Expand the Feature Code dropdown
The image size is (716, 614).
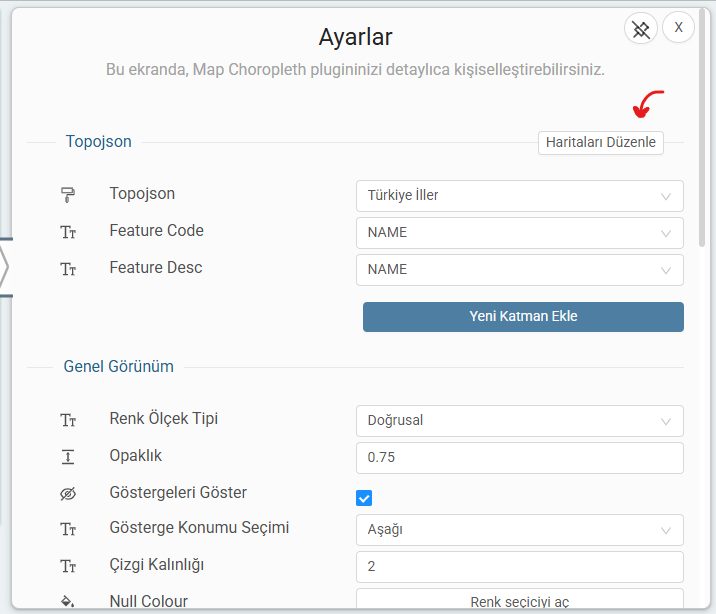[519, 233]
